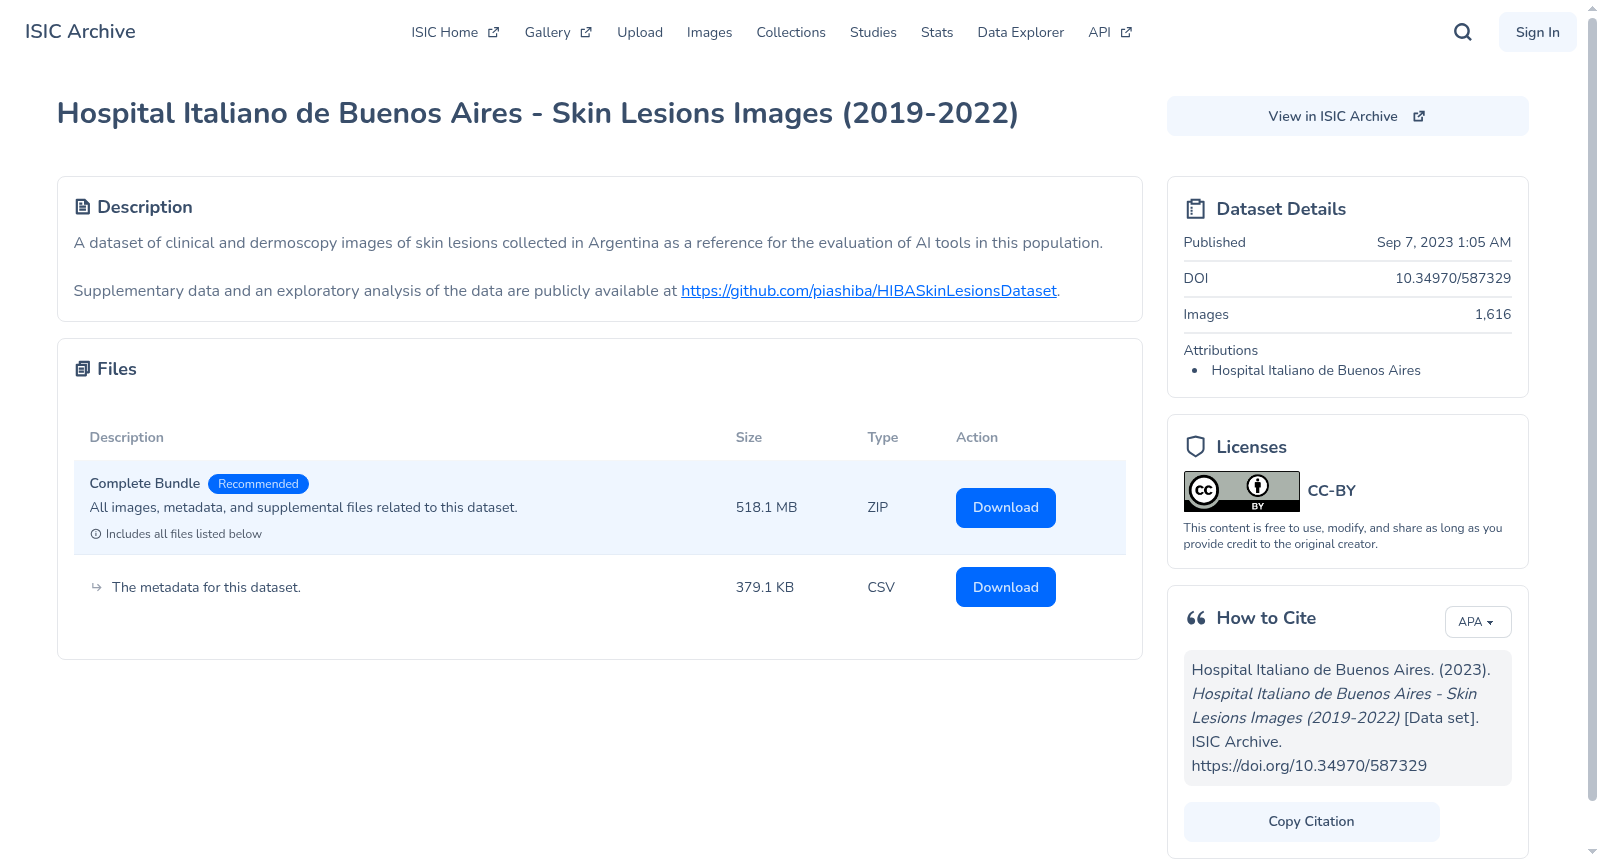Click the Type column header
The width and height of the screenshot is (1600, 861).
883,437
